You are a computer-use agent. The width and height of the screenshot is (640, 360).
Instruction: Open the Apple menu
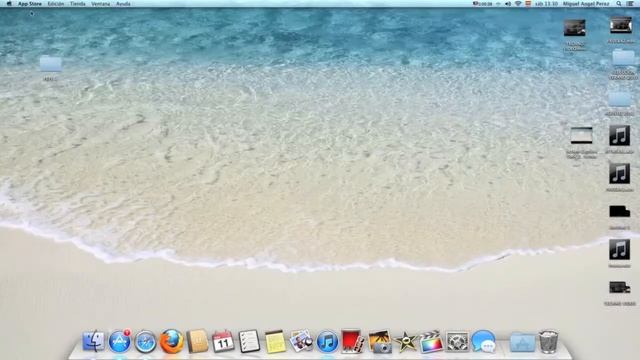click(x=9, y=4)
